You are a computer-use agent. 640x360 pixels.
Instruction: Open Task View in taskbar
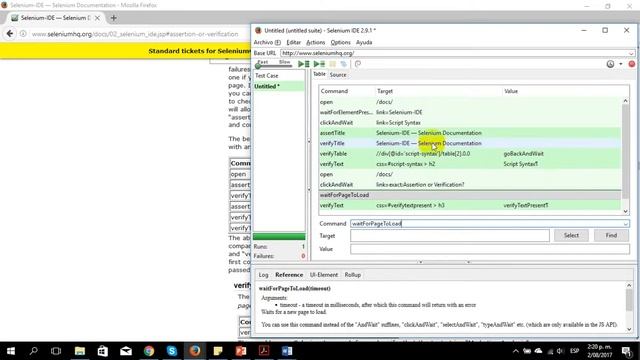tap(56, 351)
